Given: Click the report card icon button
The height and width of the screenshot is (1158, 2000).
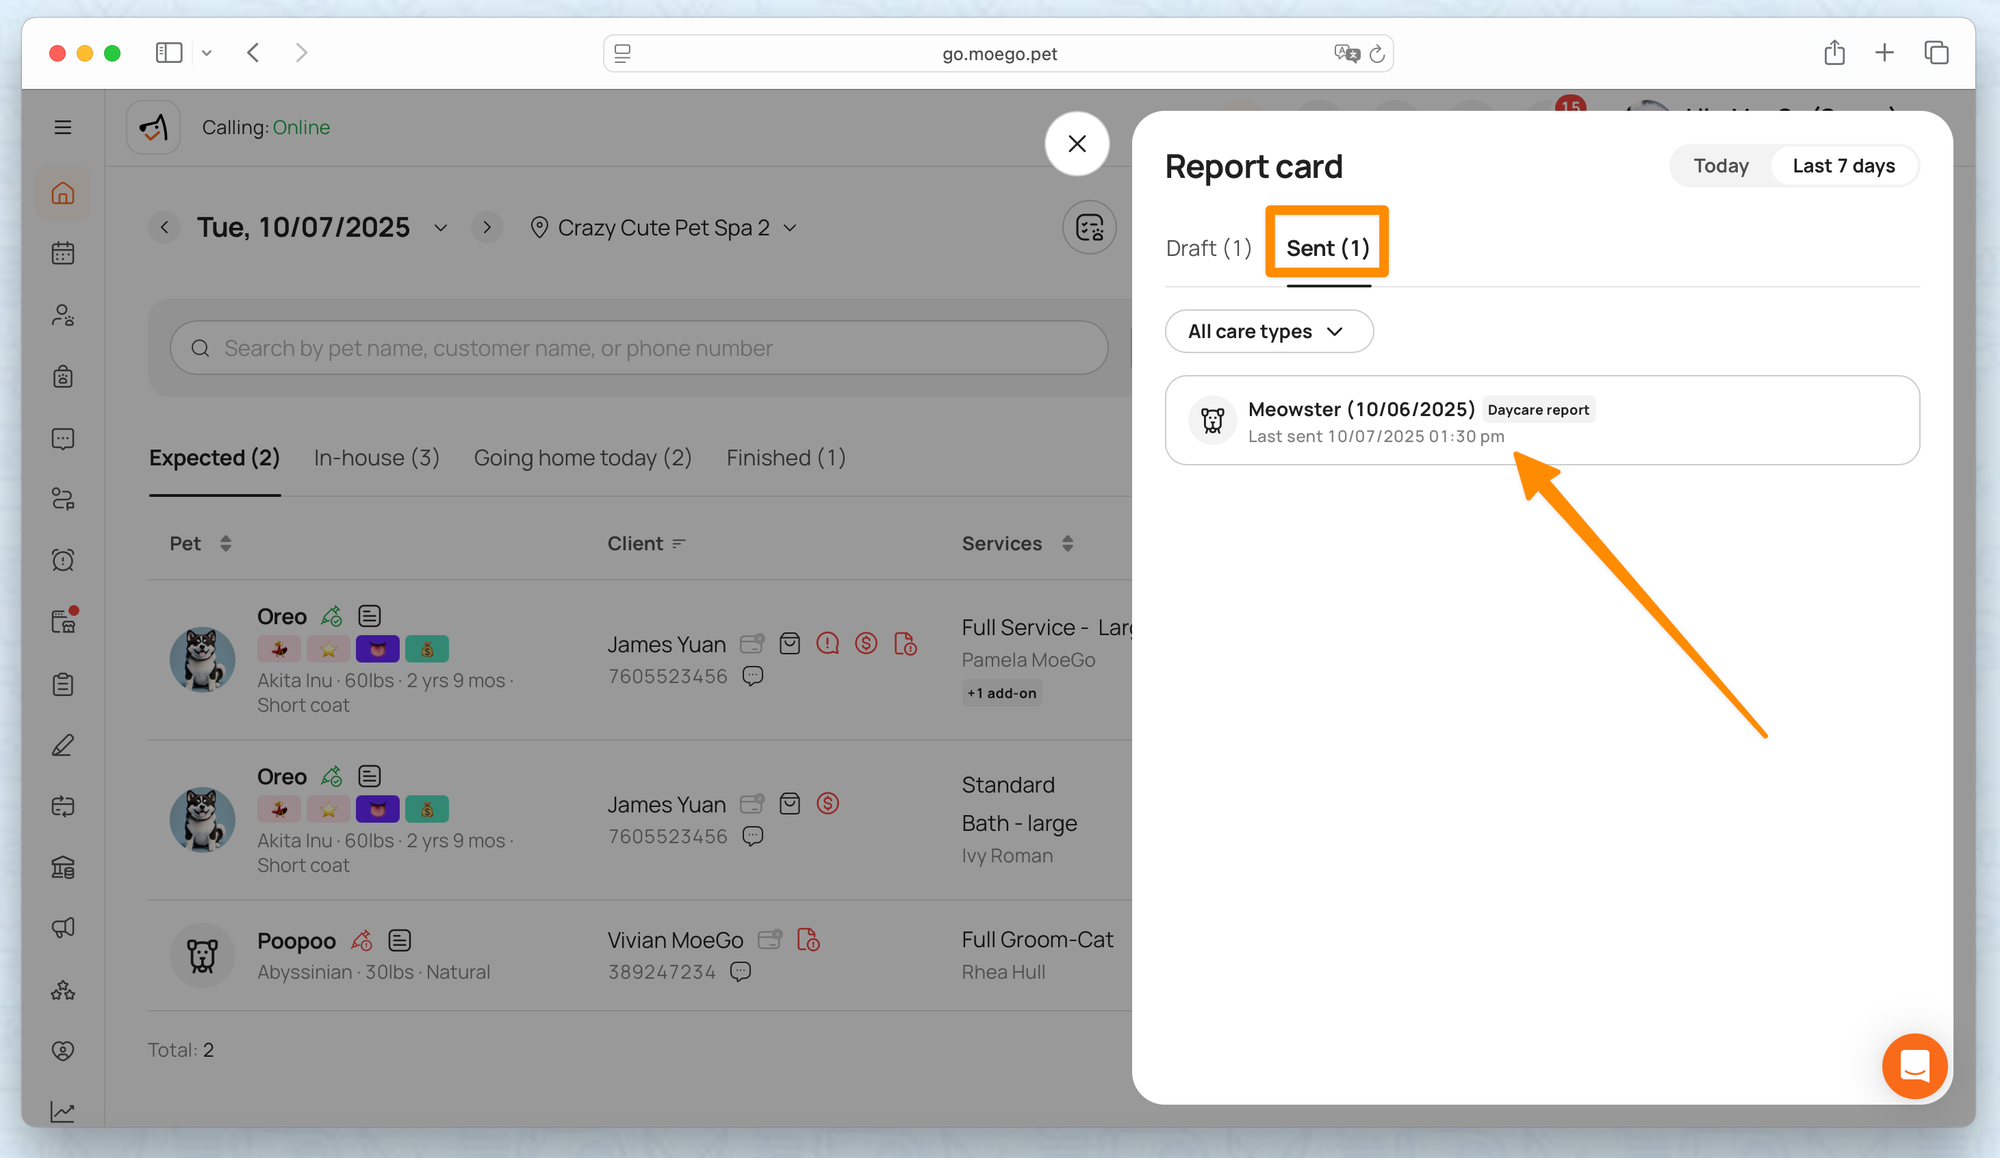Looking at the screenshot, I should pos(1089,228).
